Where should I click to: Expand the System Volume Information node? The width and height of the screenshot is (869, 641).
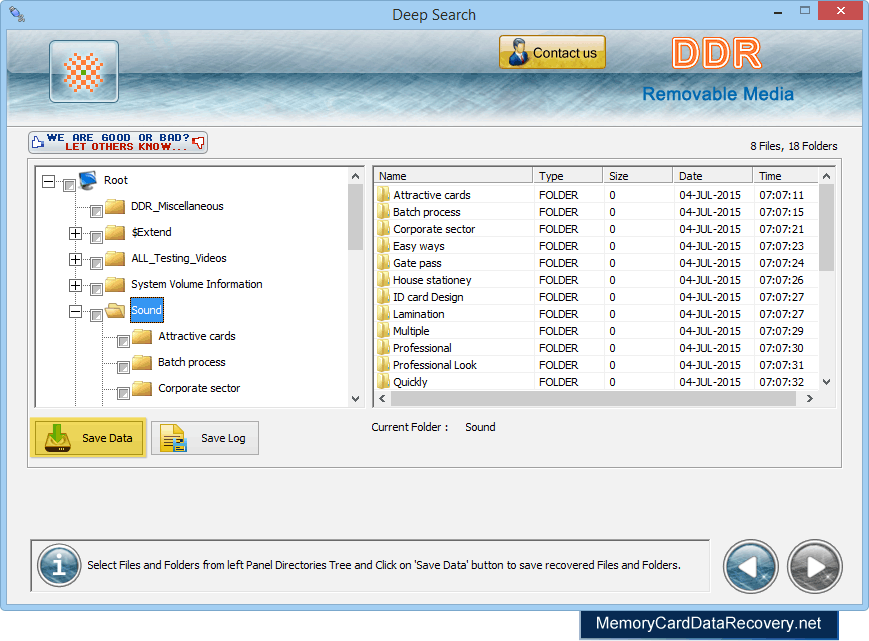(x=75, y=285)
